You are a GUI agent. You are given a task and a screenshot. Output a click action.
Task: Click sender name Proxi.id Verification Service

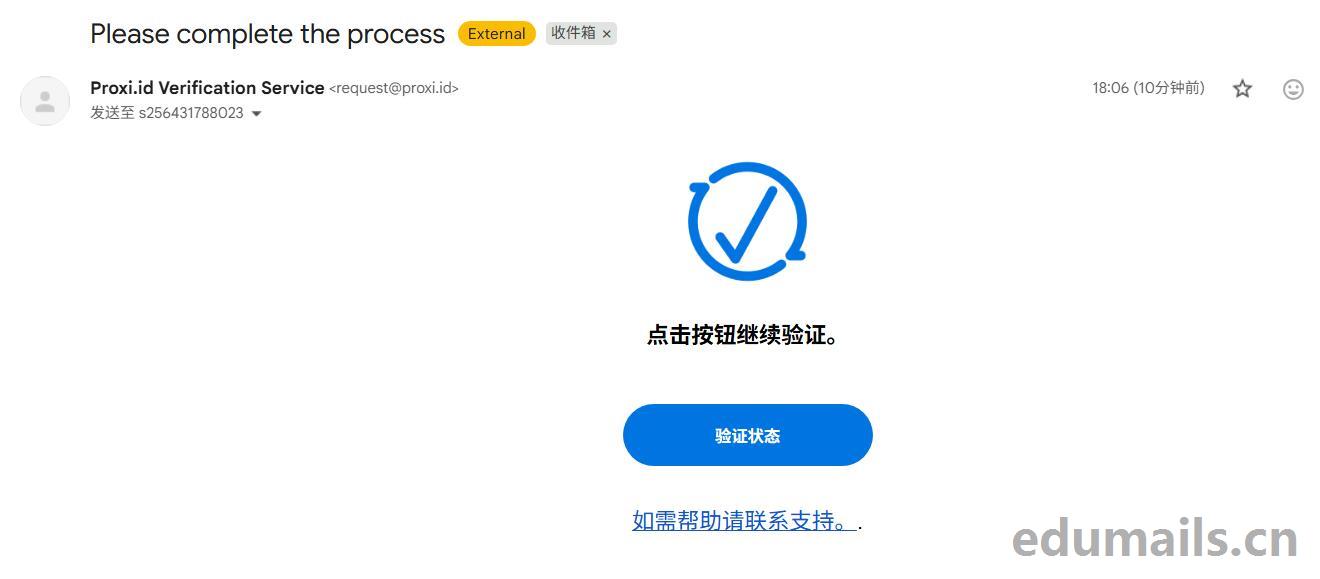pyautogui.click(x=207, y=88)
